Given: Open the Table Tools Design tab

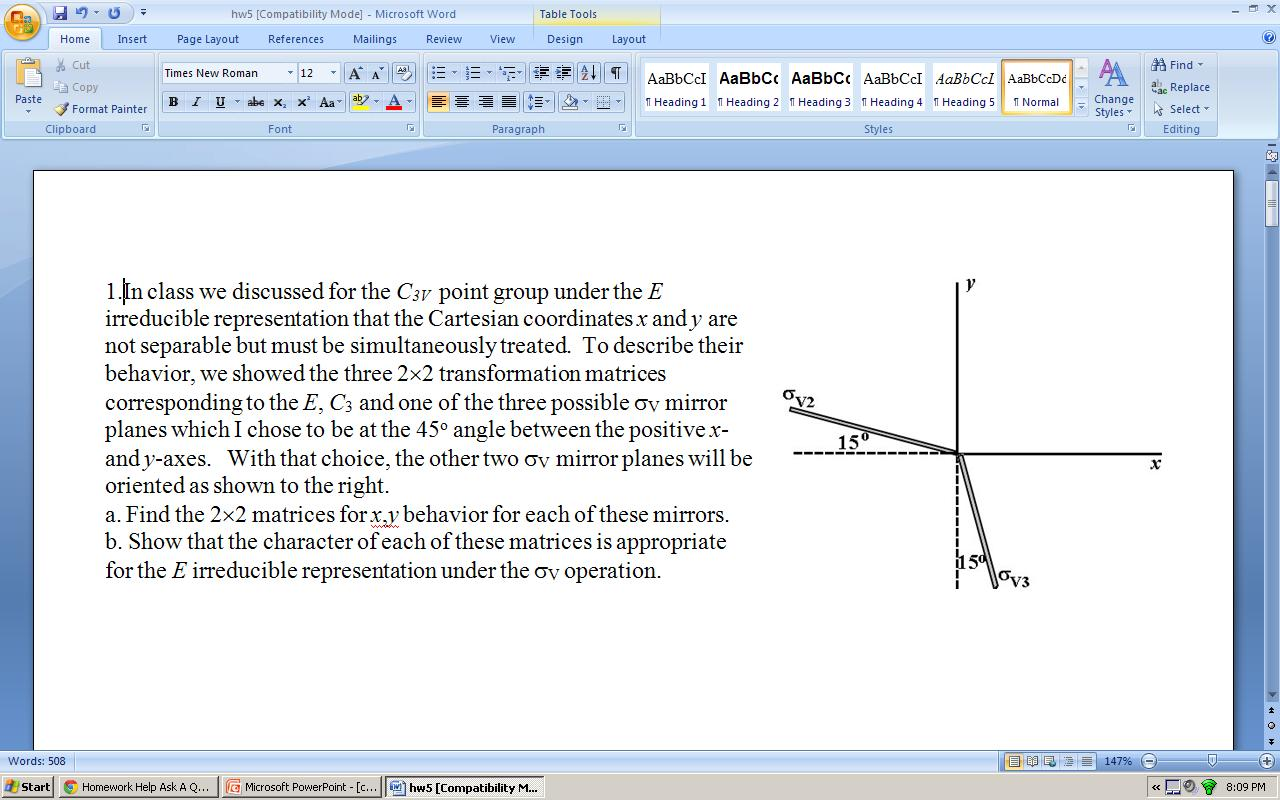Looking at the screenshot, I should click(x=564, y=39).
